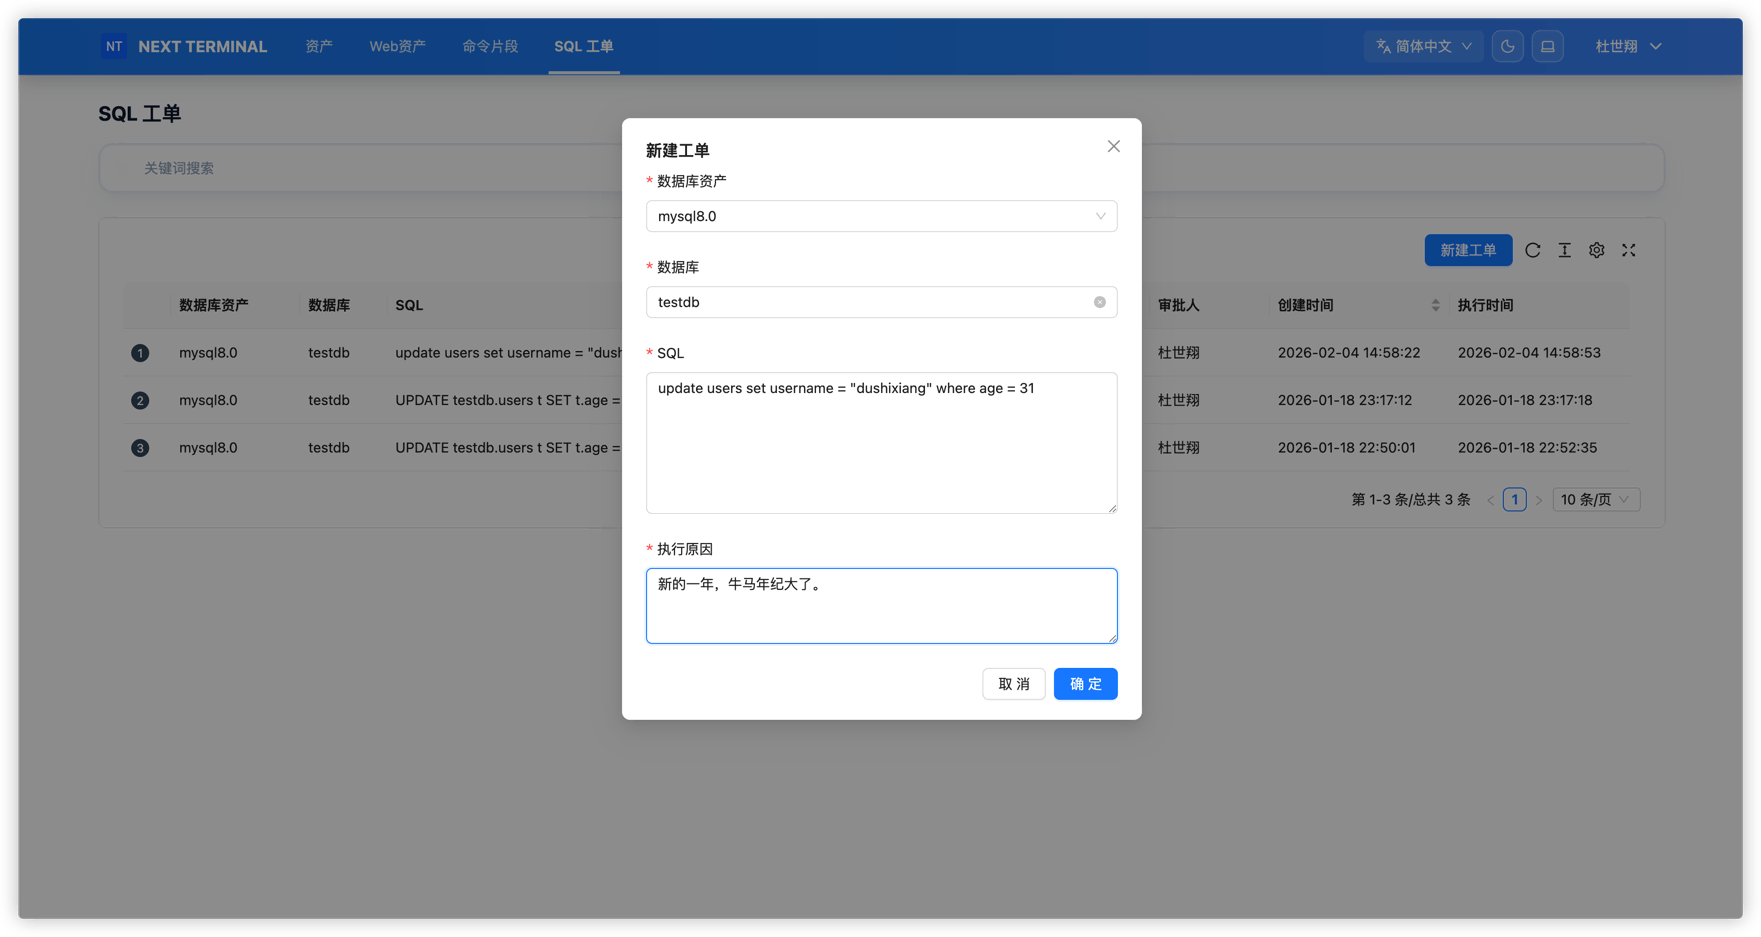Open the 简体中文 language dropdown
Image resolution: width=1761 pixels, height=937 pixels.
1423,46
